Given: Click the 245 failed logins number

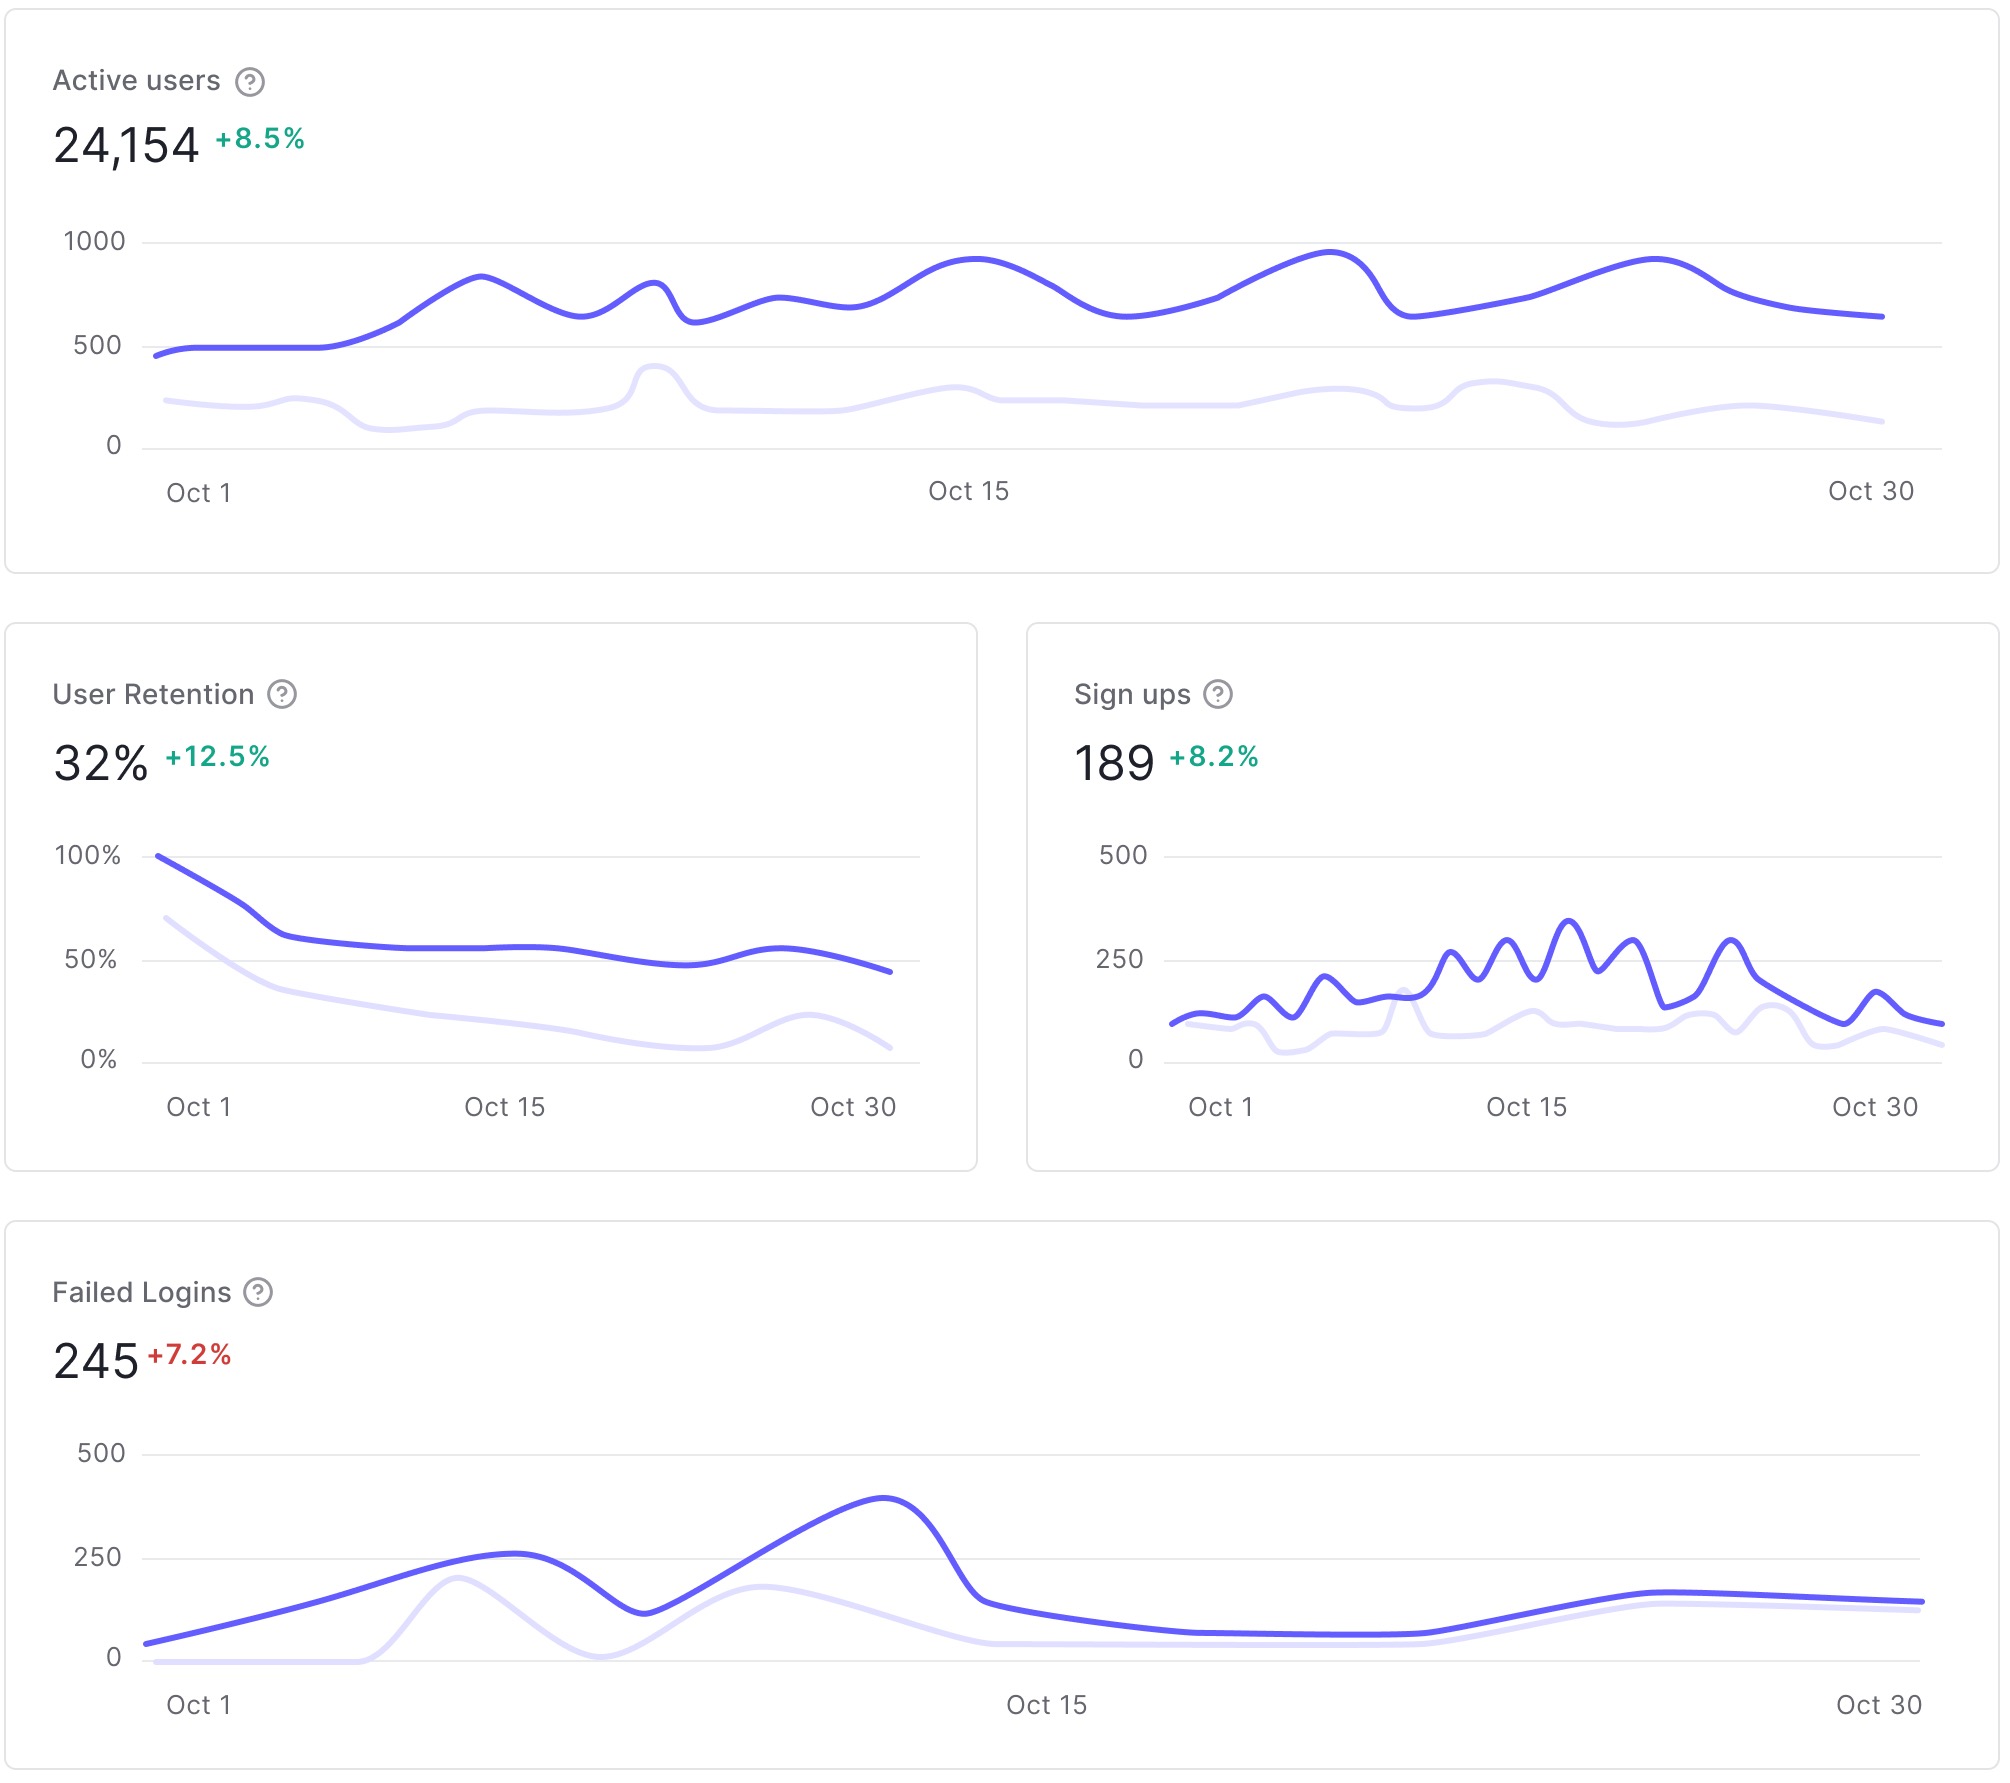Looking at the screenshot, I should tap(95, 1362).
